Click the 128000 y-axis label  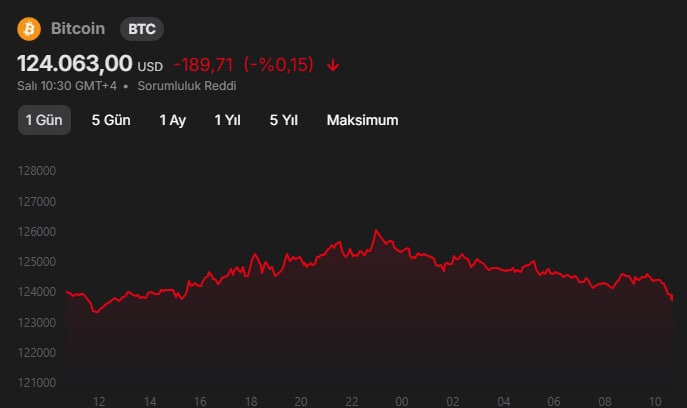pos(38,171)
